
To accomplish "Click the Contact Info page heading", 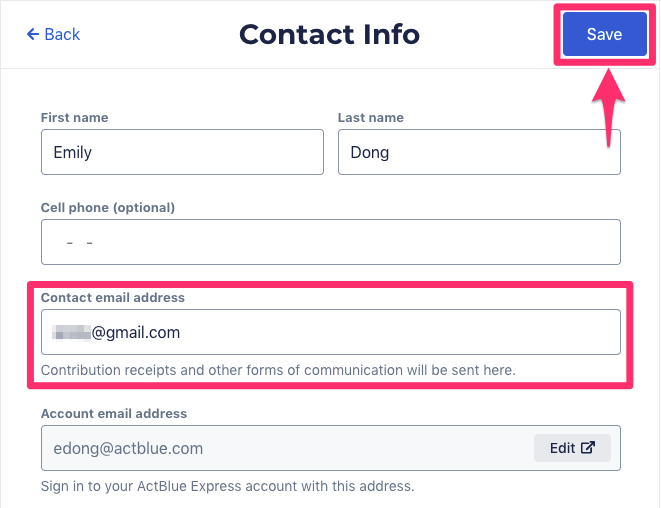I will (329, 34).
